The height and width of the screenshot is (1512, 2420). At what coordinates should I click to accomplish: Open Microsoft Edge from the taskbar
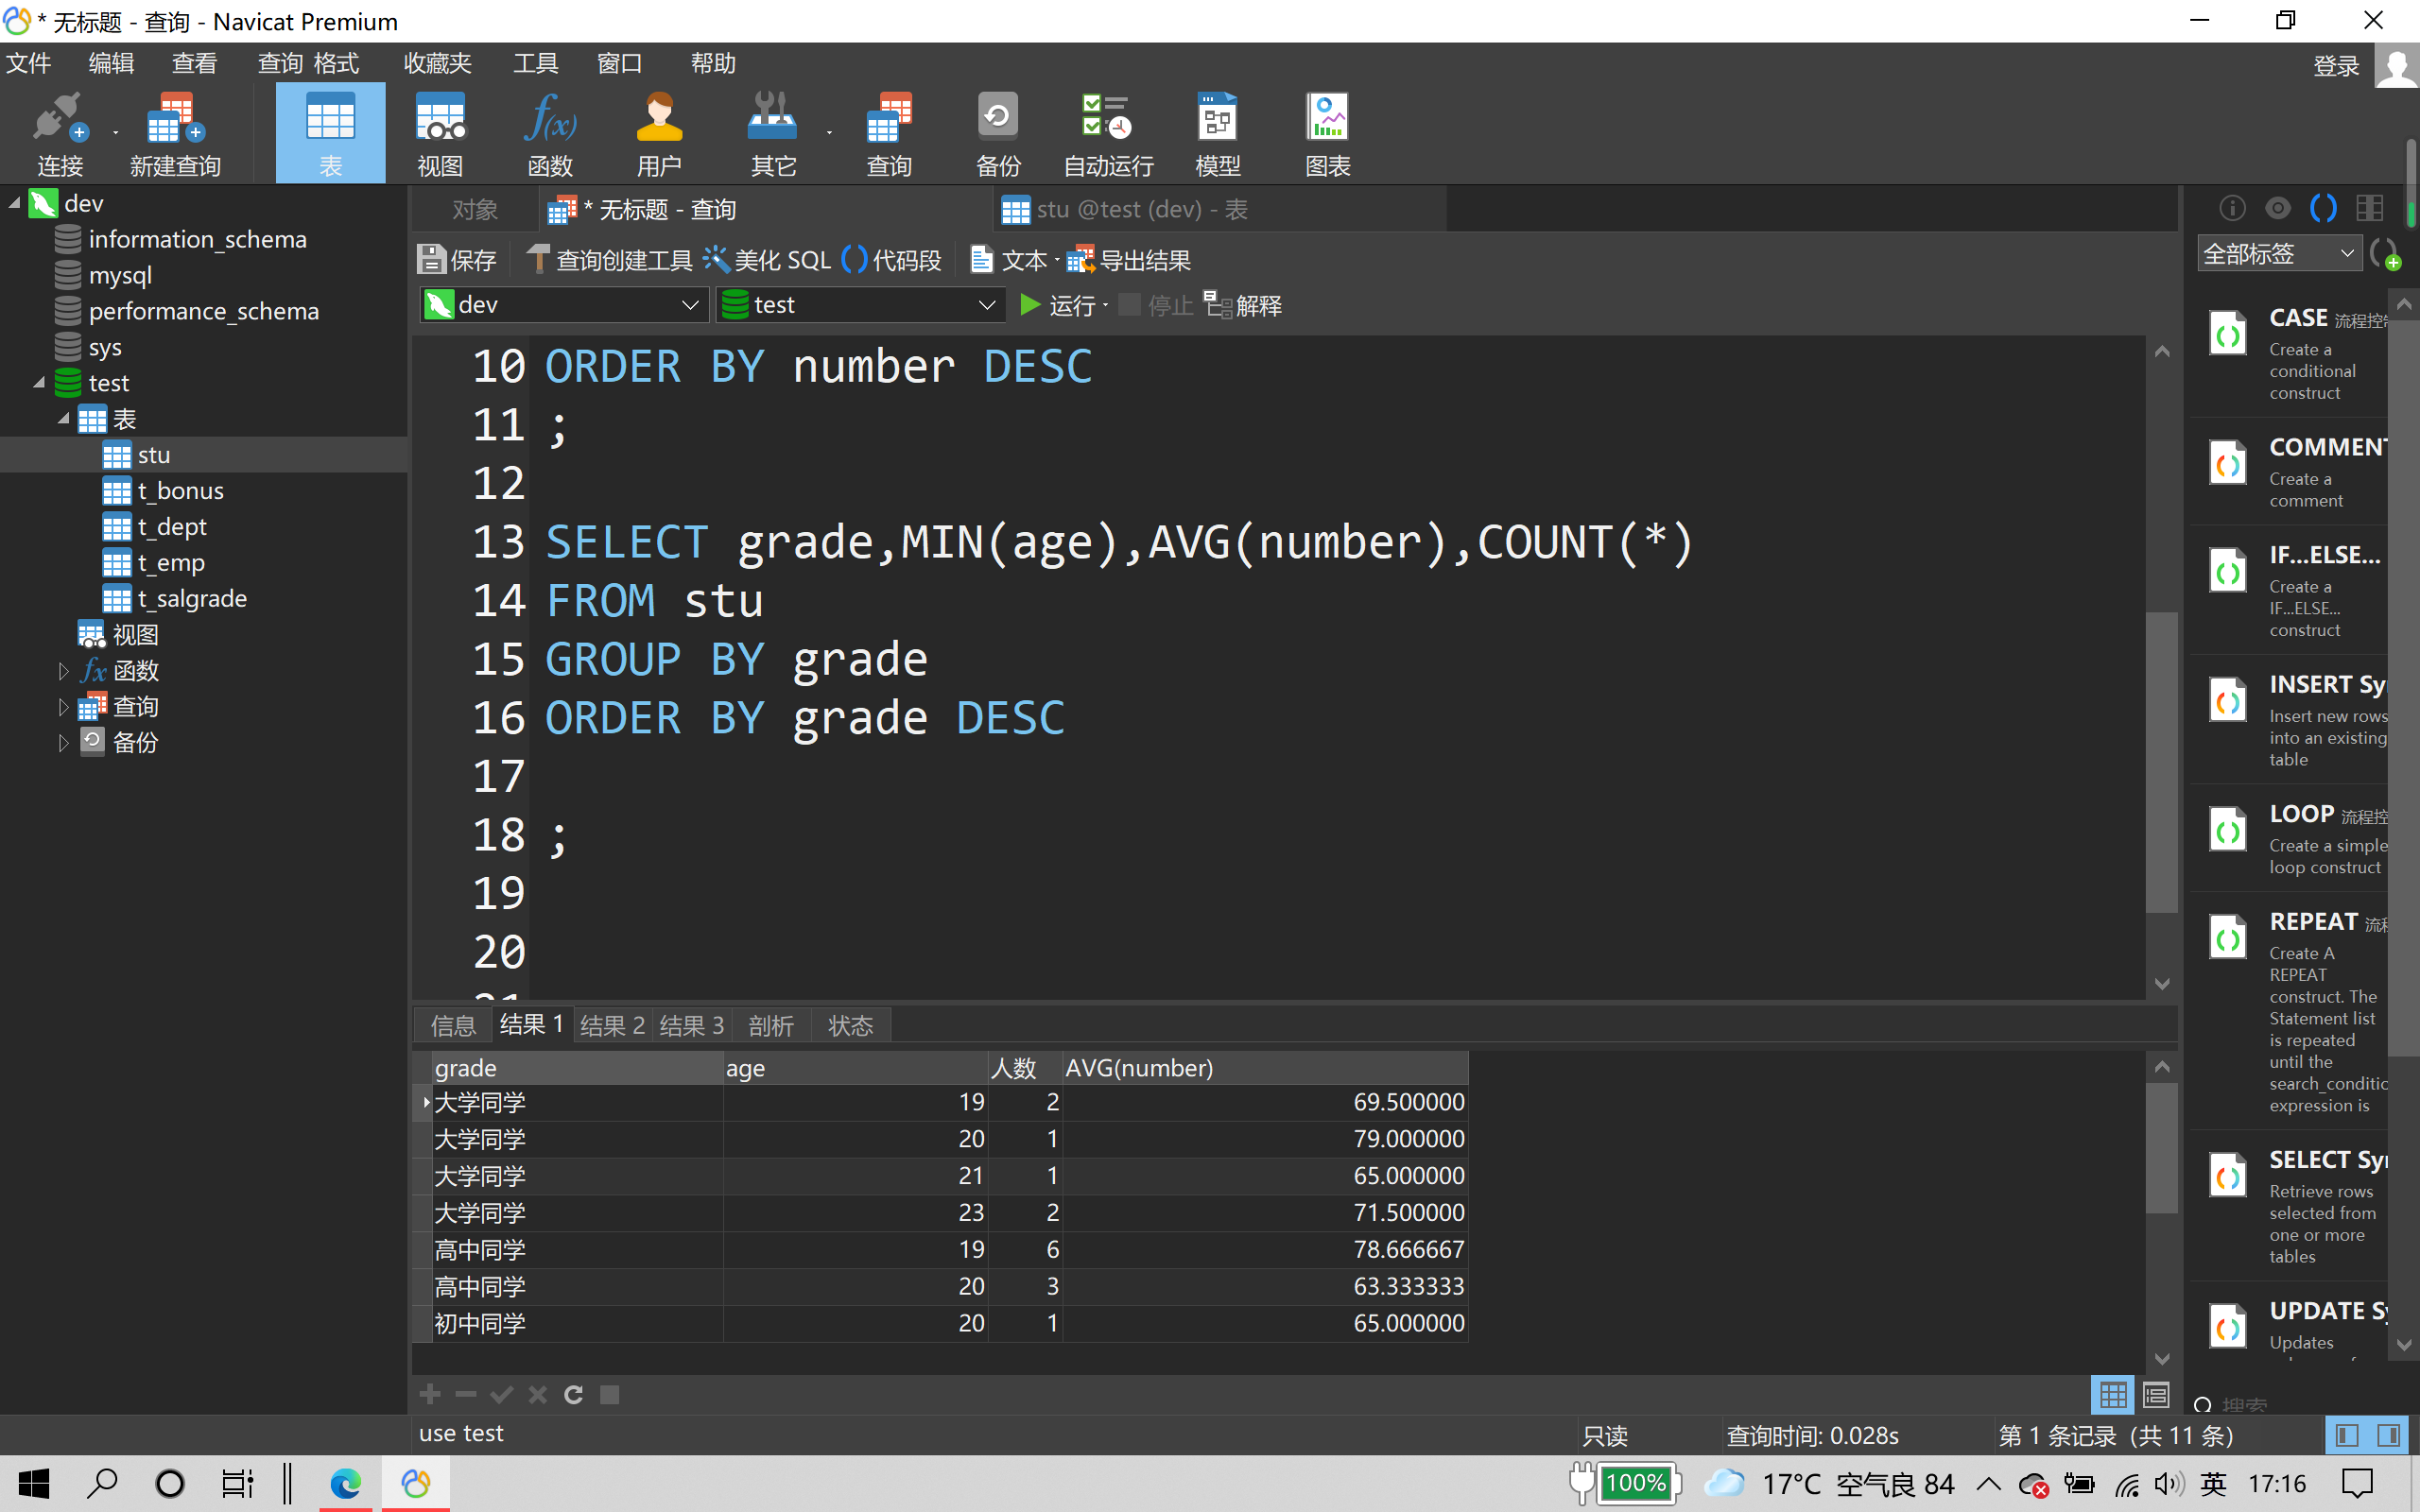pos(346,1483)
